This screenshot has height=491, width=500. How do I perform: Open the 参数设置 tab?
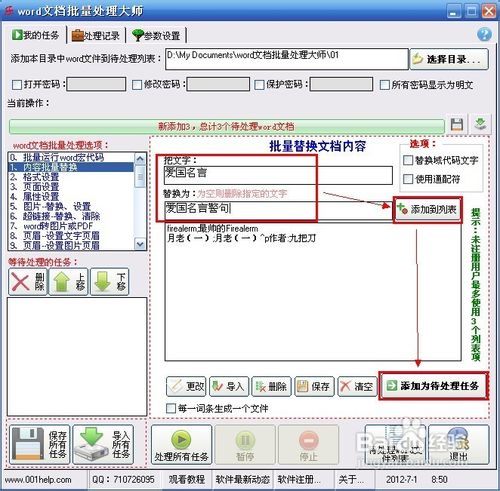point(156,35)
